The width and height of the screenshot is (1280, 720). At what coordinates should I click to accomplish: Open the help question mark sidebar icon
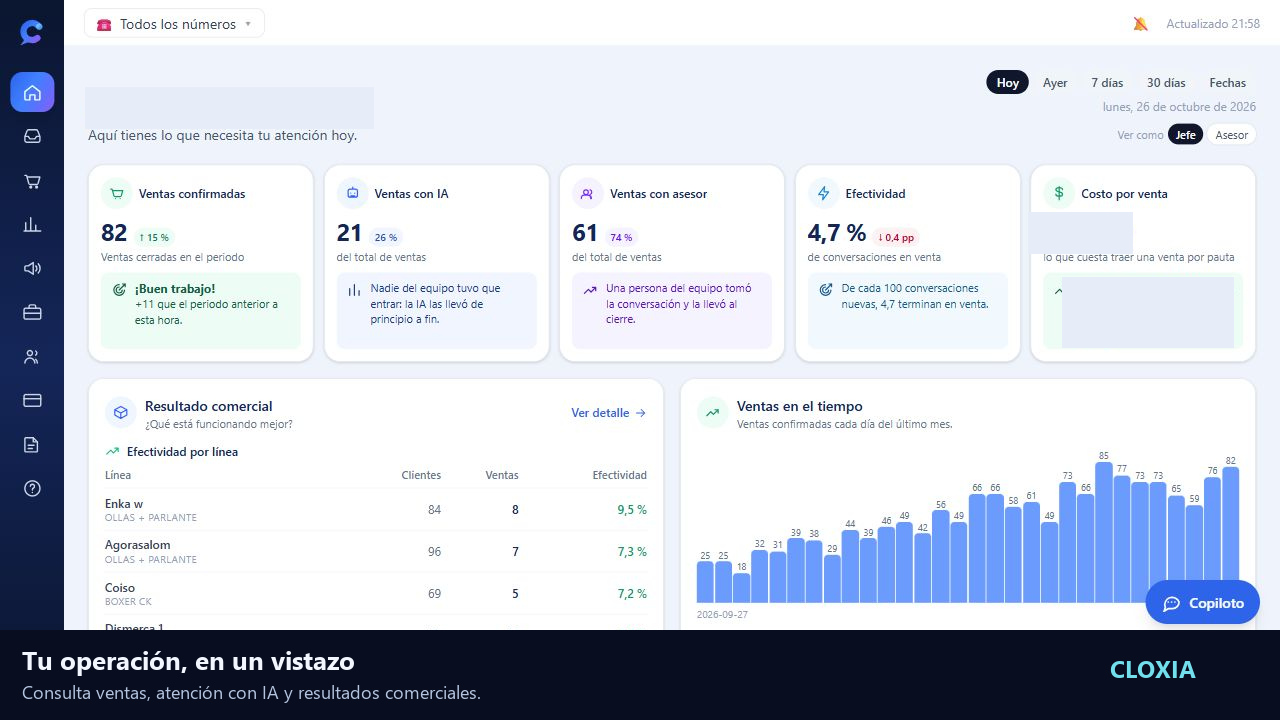(32, 488)
